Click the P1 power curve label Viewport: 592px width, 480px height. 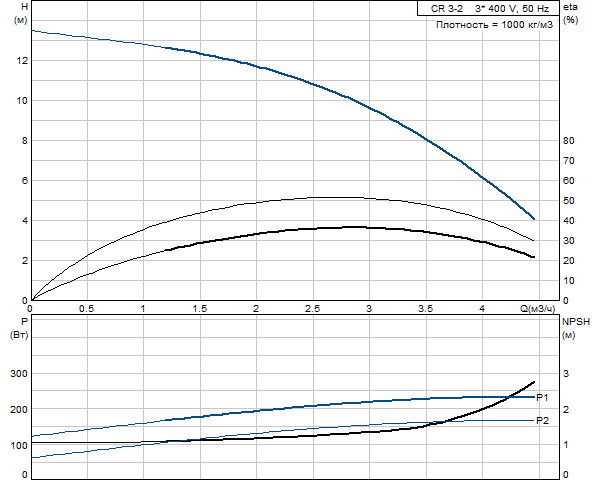click(542, 397)
